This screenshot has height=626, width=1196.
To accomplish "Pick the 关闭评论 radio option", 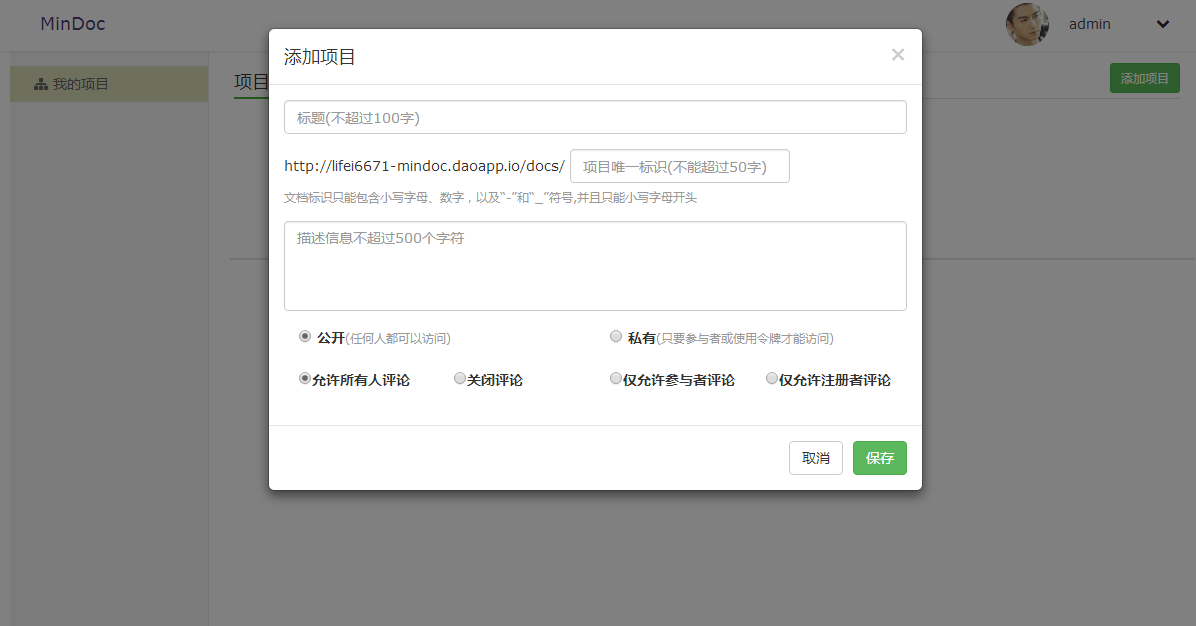I will click(x=460, y=379).
